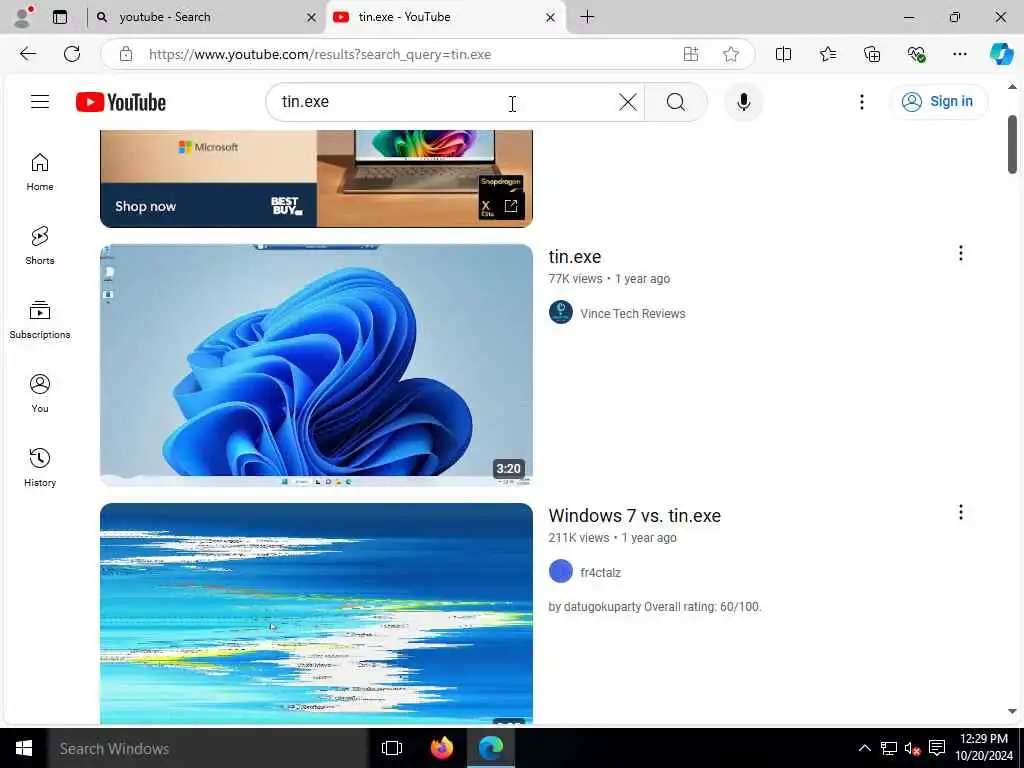1024x768 pixels.
Task: Open a new browser tab
Action: click(x=587, y=17)
